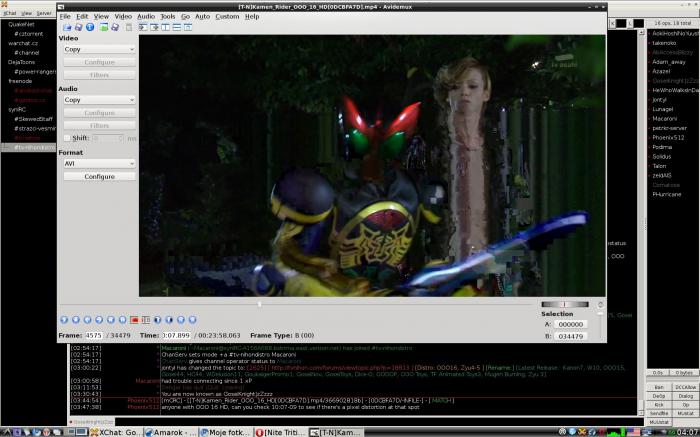Viewport: 700px width, 437px height.
Task: Click the gray jog wheel slider
Action: coord(565,304)
